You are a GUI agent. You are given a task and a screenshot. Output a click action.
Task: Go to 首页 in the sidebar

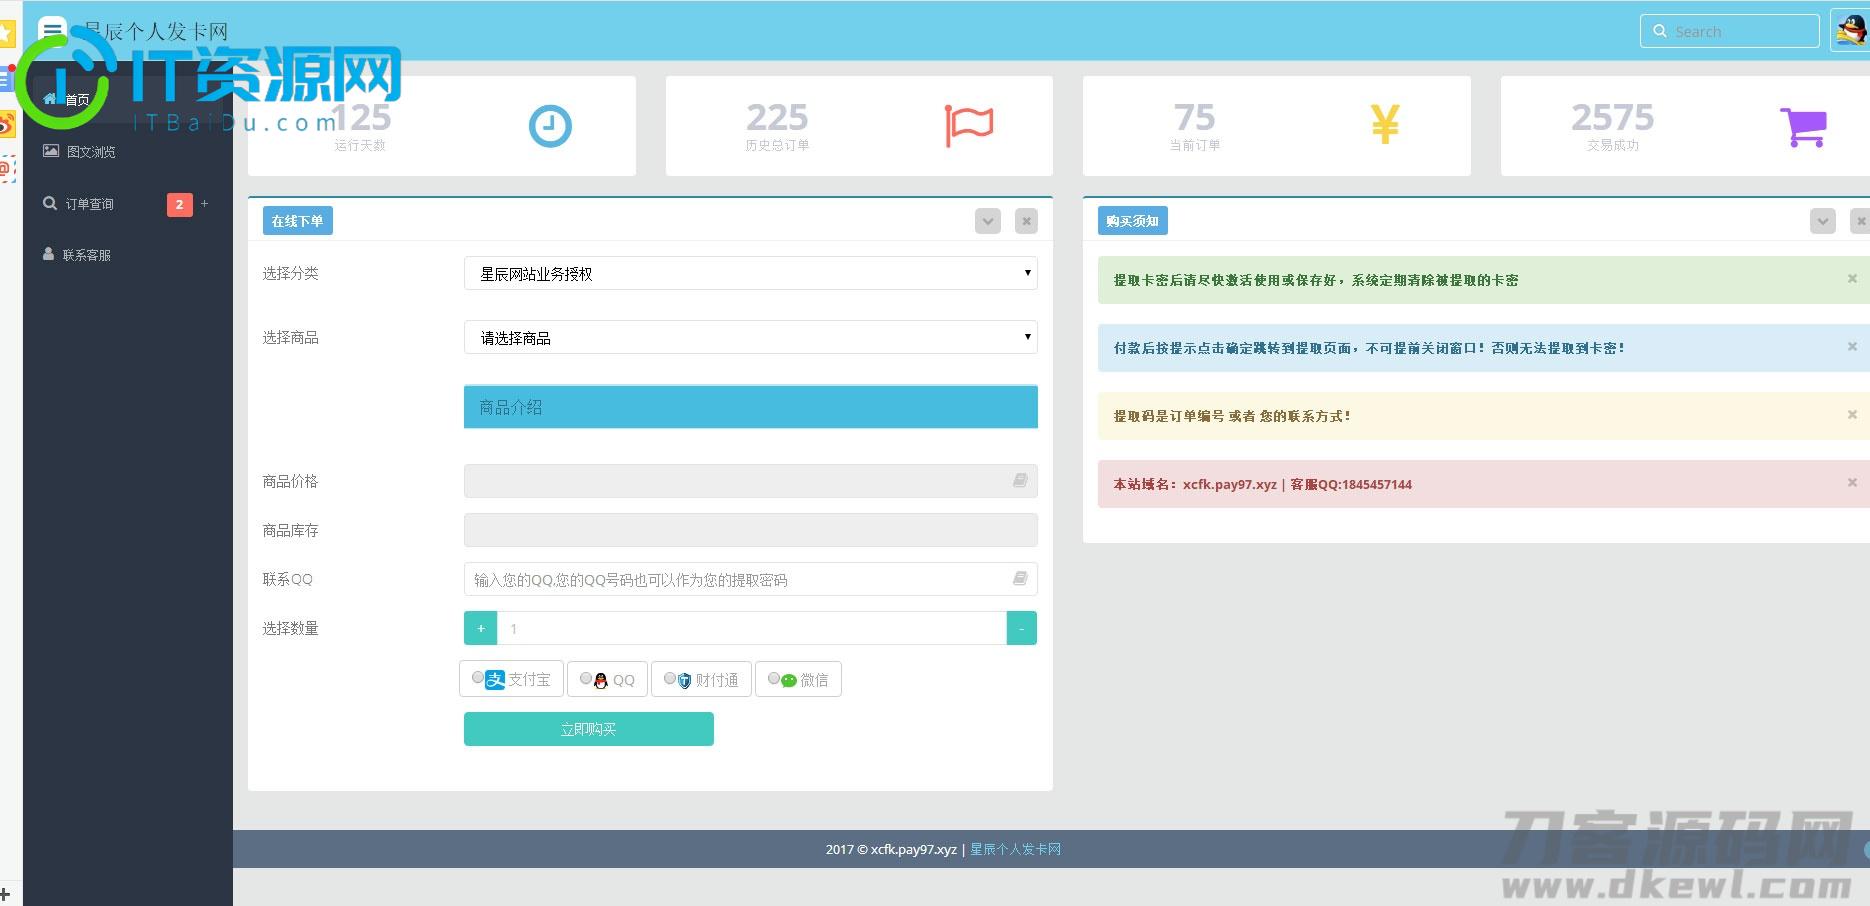[128, 99]
